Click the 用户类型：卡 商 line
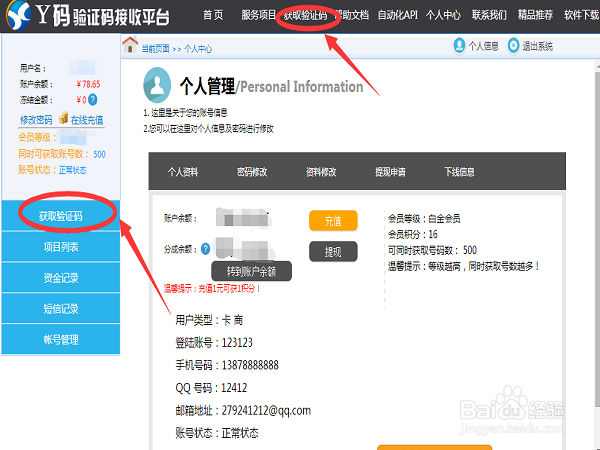 point(209,320)
